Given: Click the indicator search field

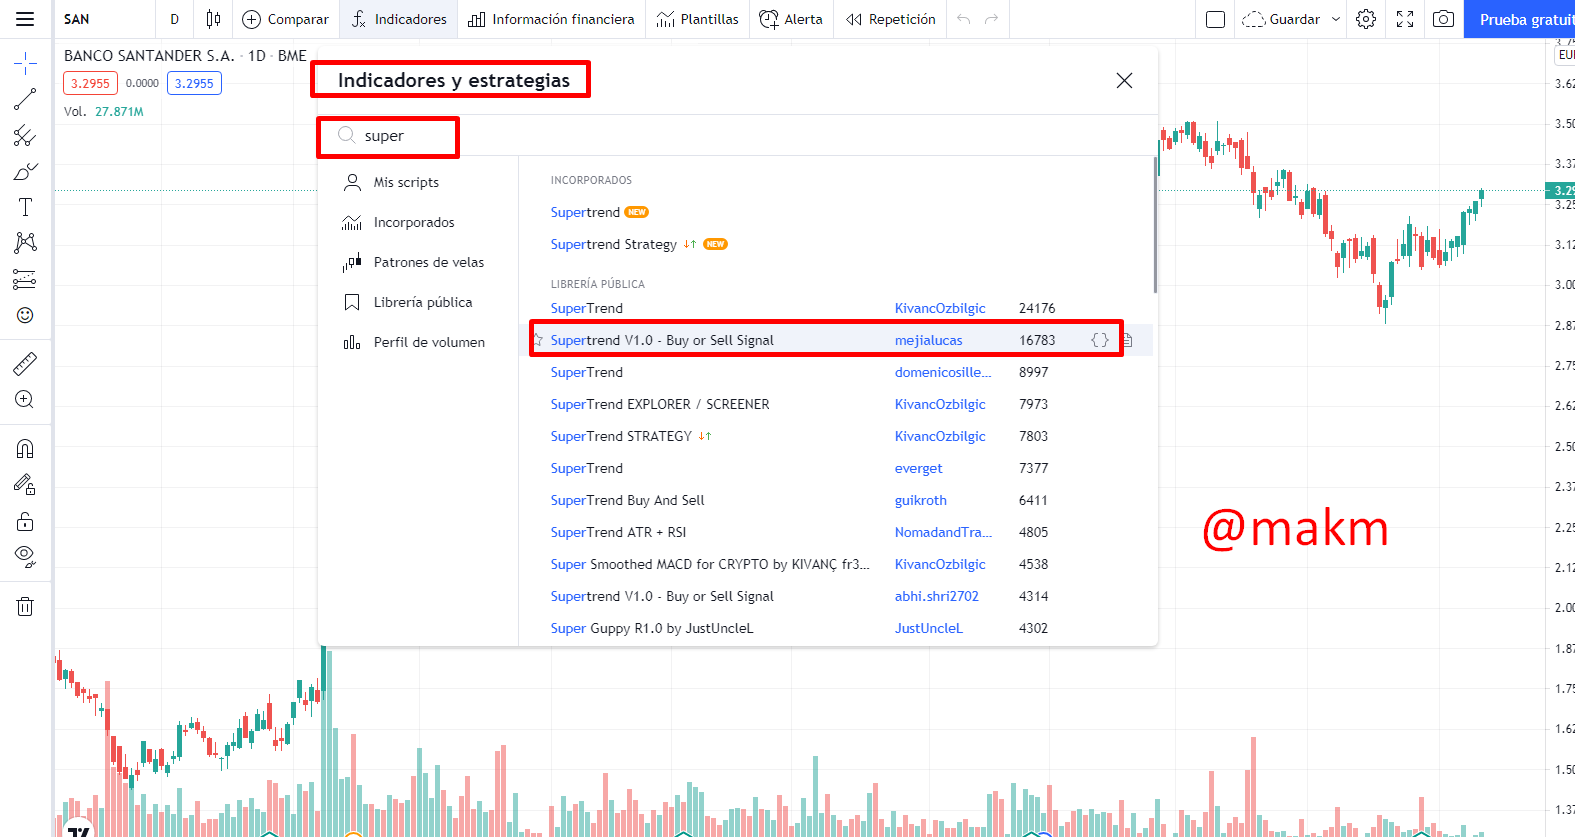Looking at the screenshot, I should 740,136.
